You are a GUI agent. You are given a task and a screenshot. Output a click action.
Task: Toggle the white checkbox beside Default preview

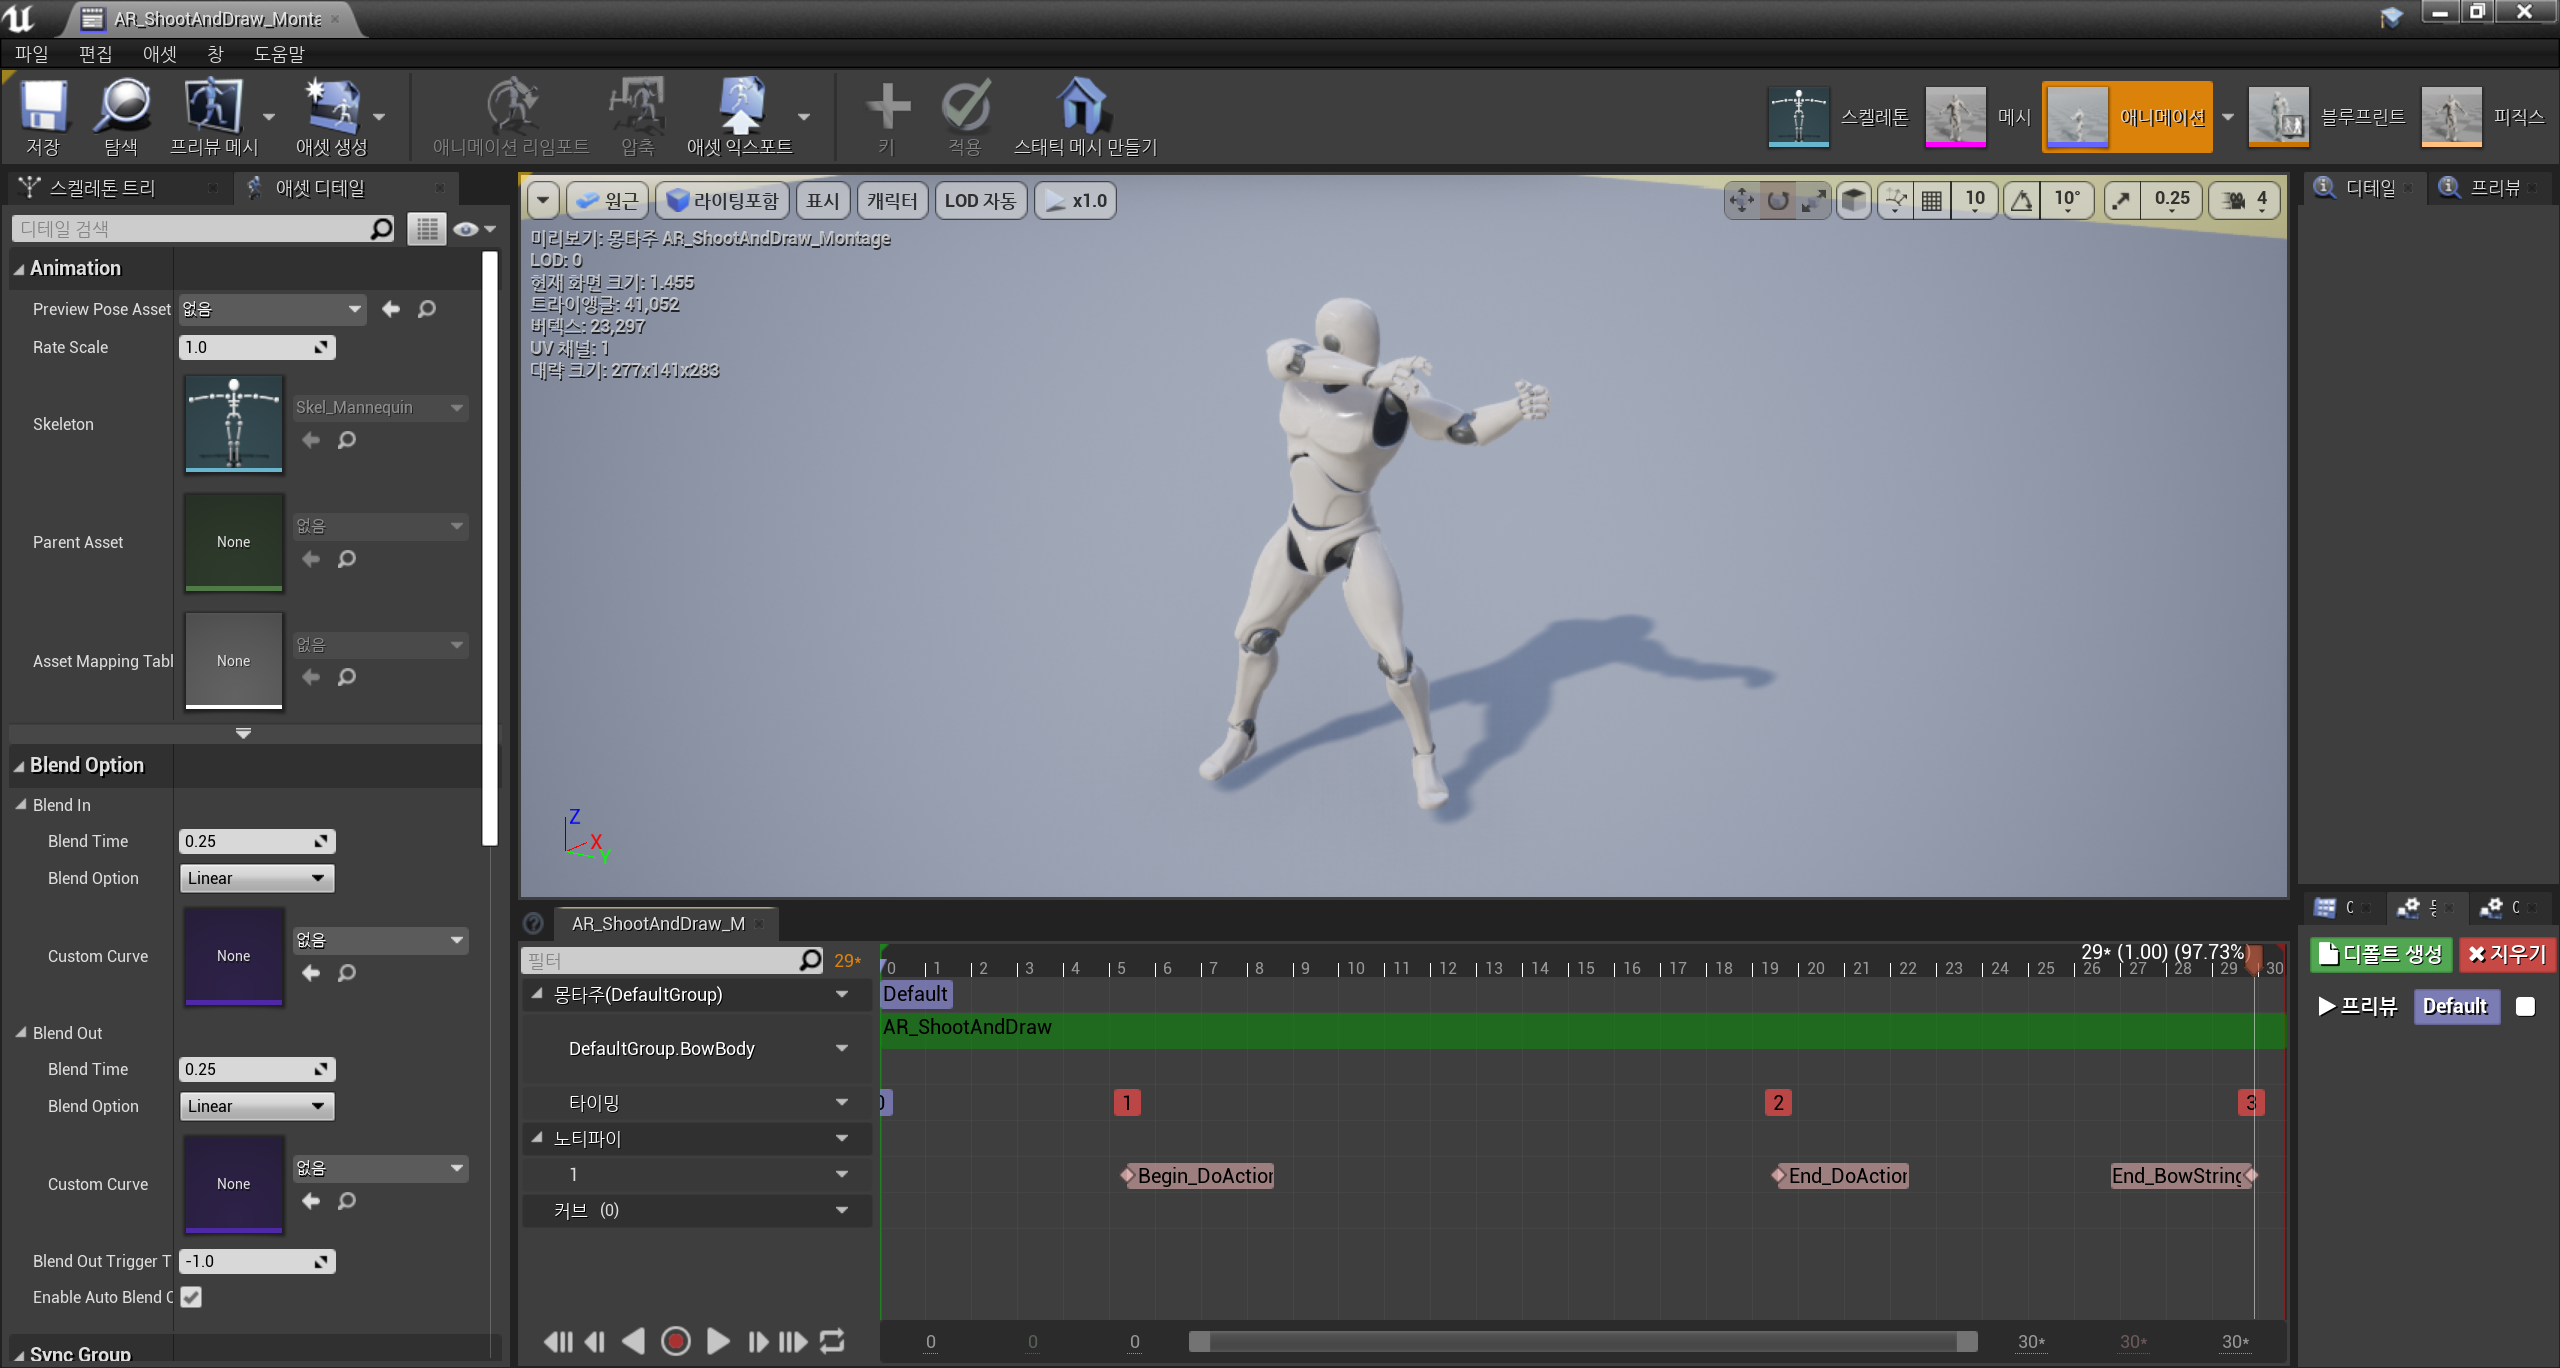(2525, 1006)
